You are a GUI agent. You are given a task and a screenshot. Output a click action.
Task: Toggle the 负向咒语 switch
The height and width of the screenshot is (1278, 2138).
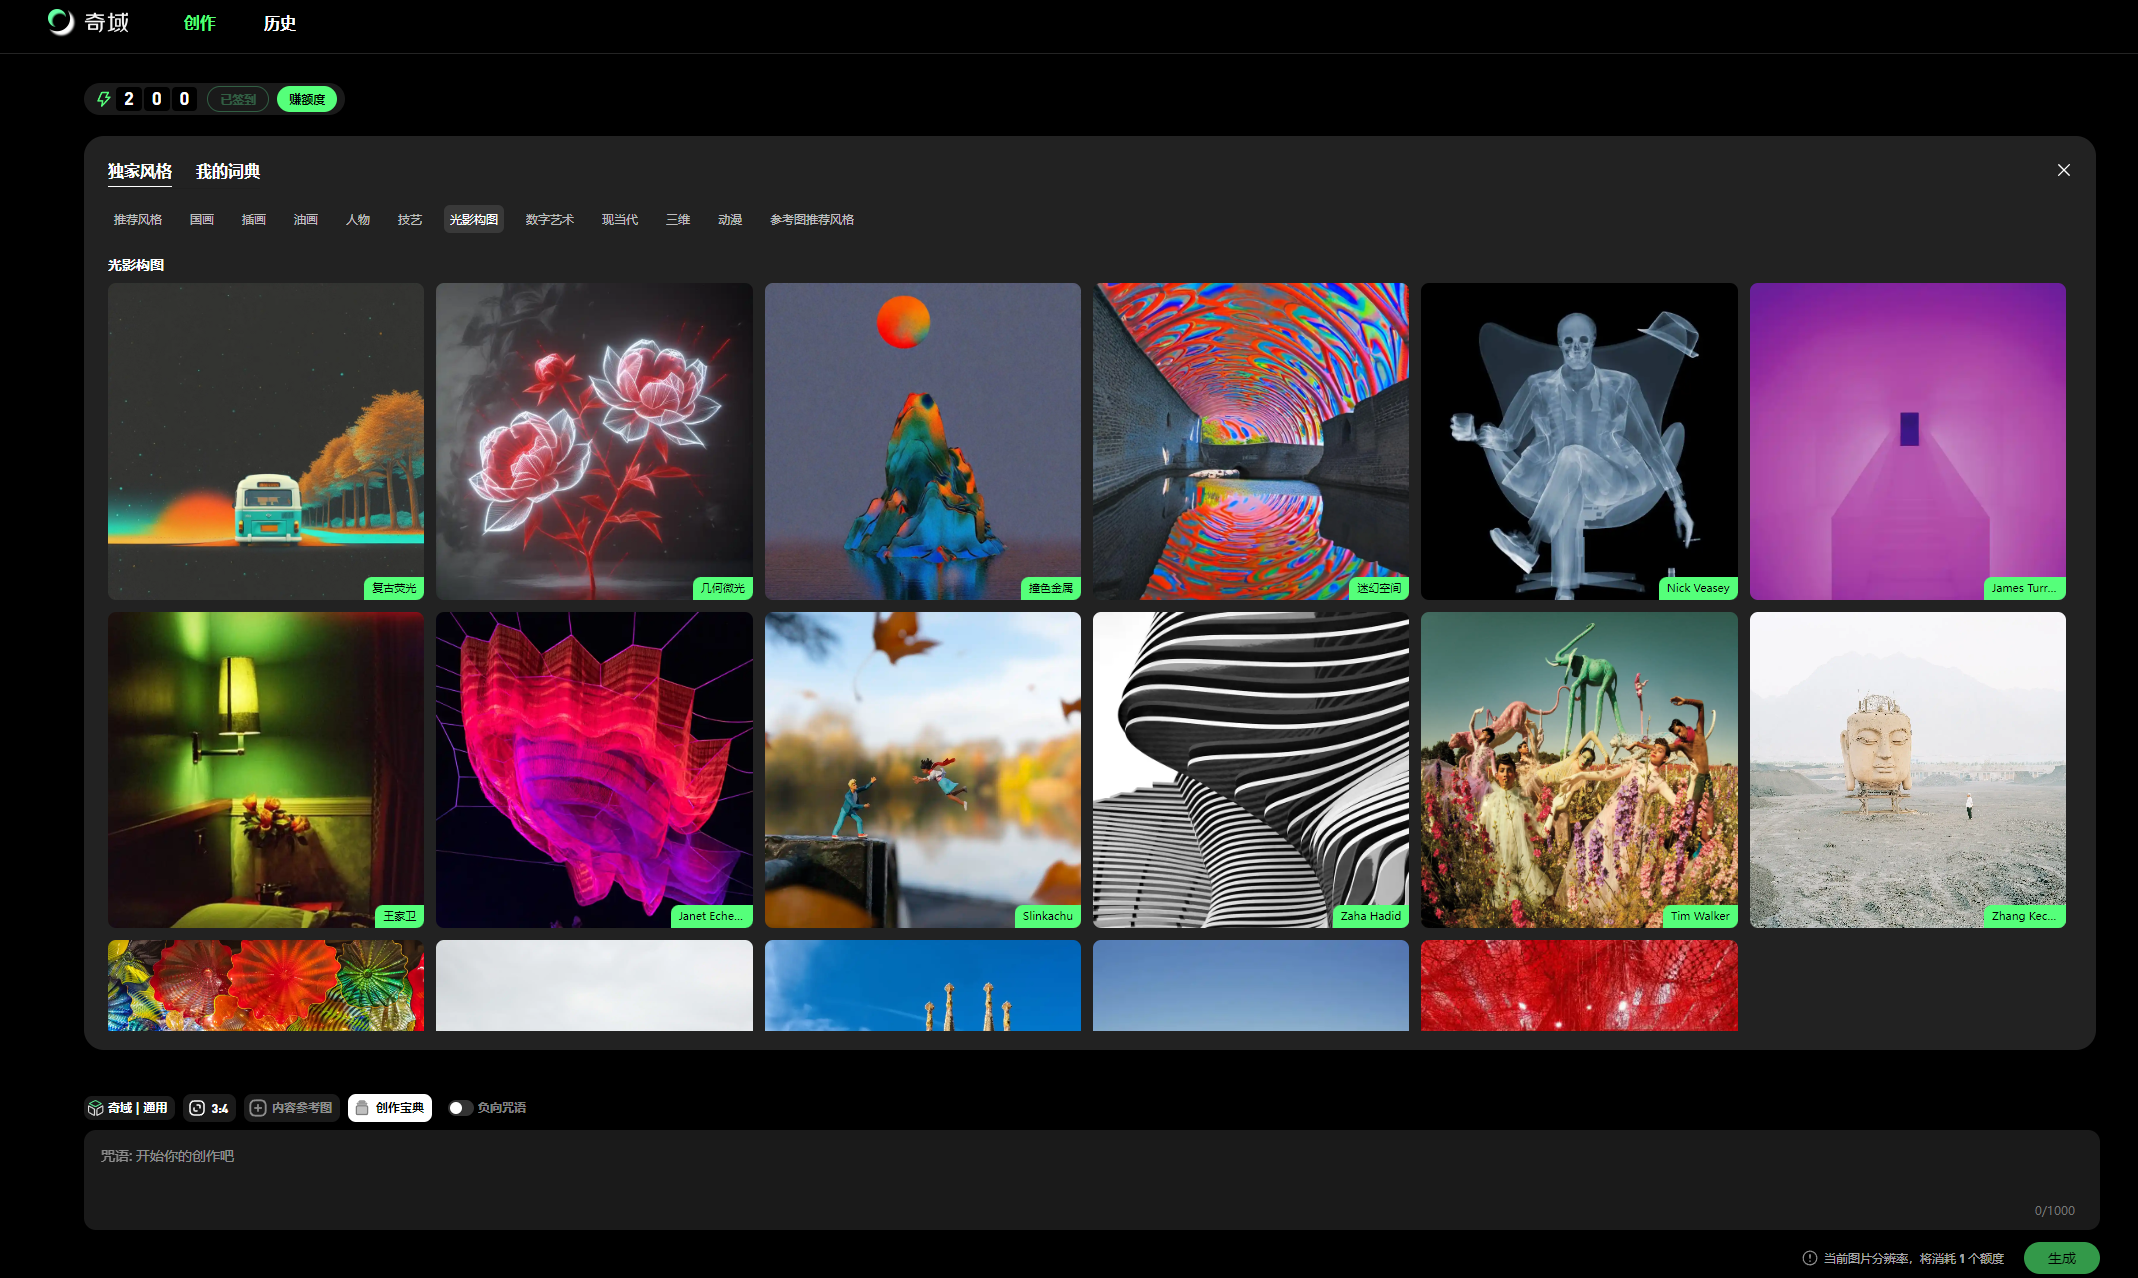[x=459, y=1108]
